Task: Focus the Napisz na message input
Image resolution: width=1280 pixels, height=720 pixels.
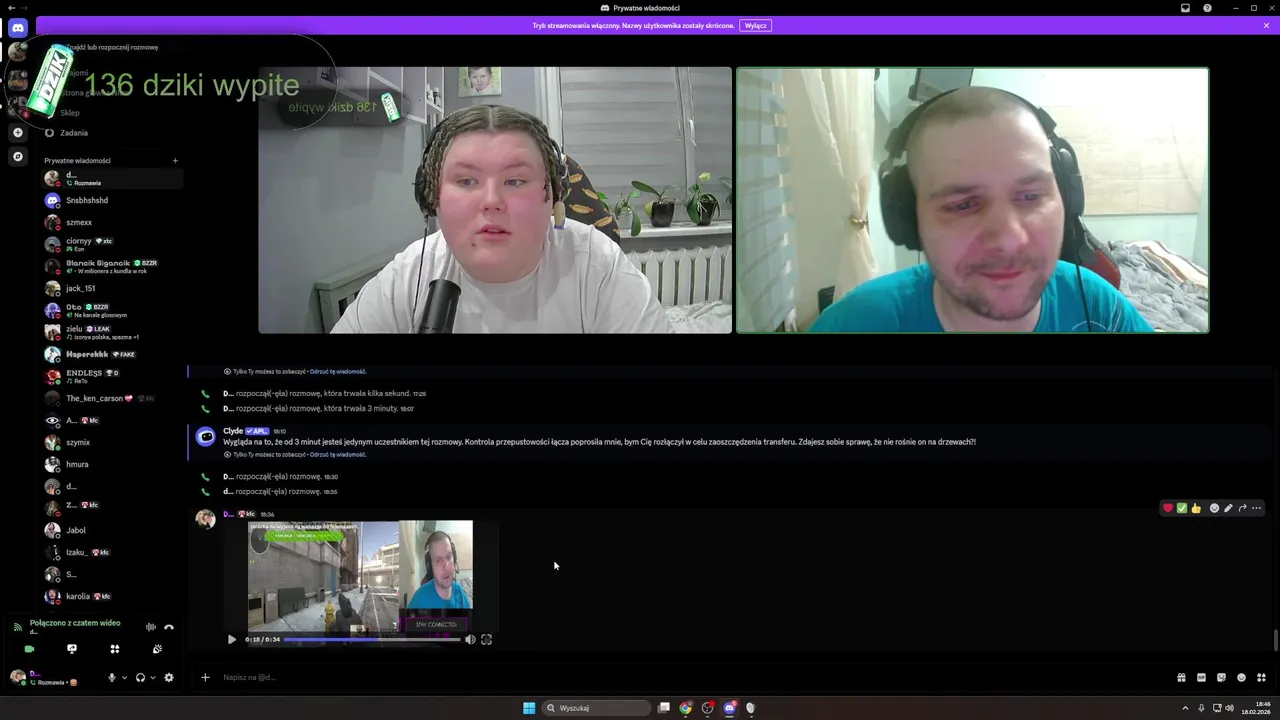Action: tap(690, 677)
